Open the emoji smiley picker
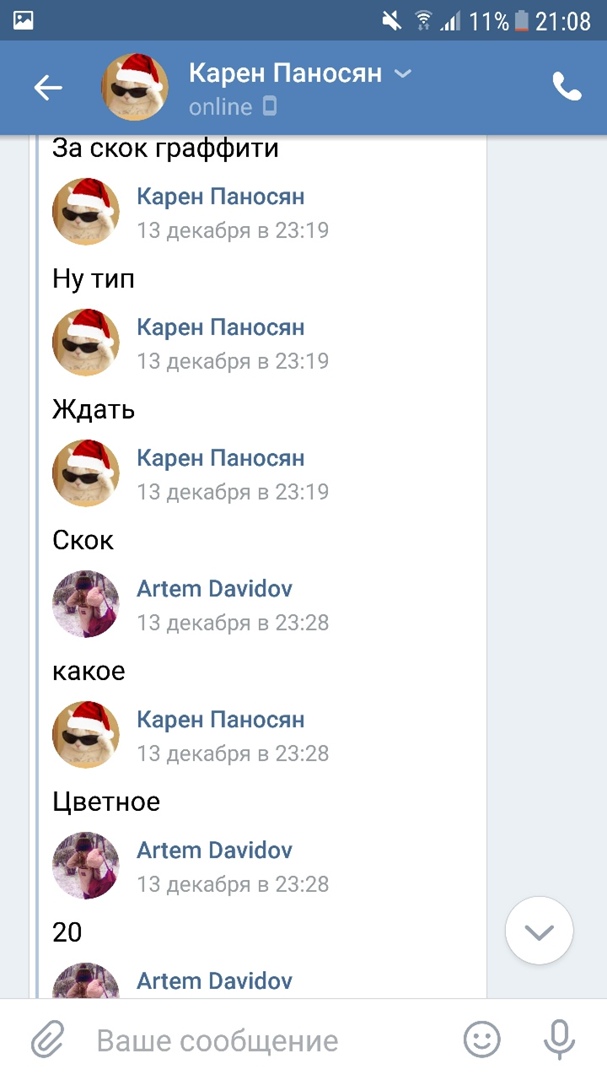The width and height of the screenshot is (607, 1080). pyautogui.click(x=481, y=1040)
